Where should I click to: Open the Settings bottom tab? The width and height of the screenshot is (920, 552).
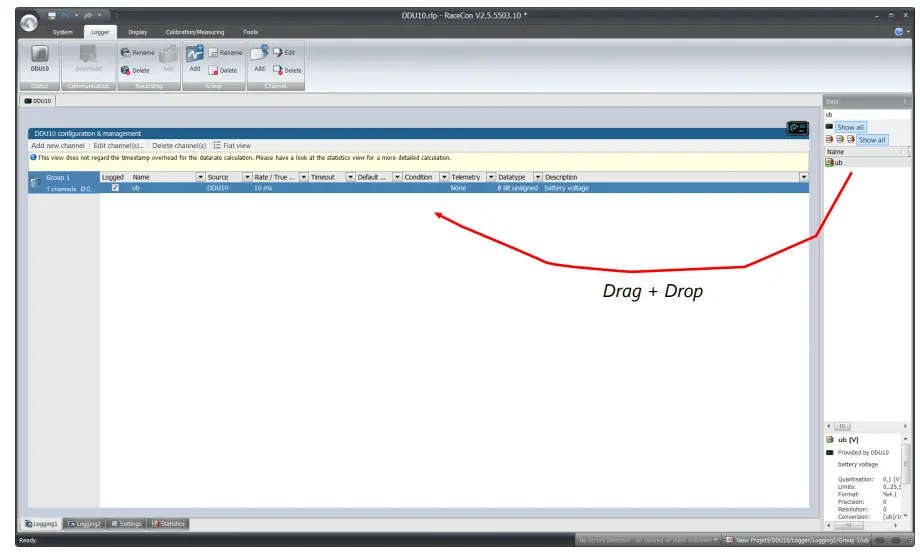click(x=126, y=524)
